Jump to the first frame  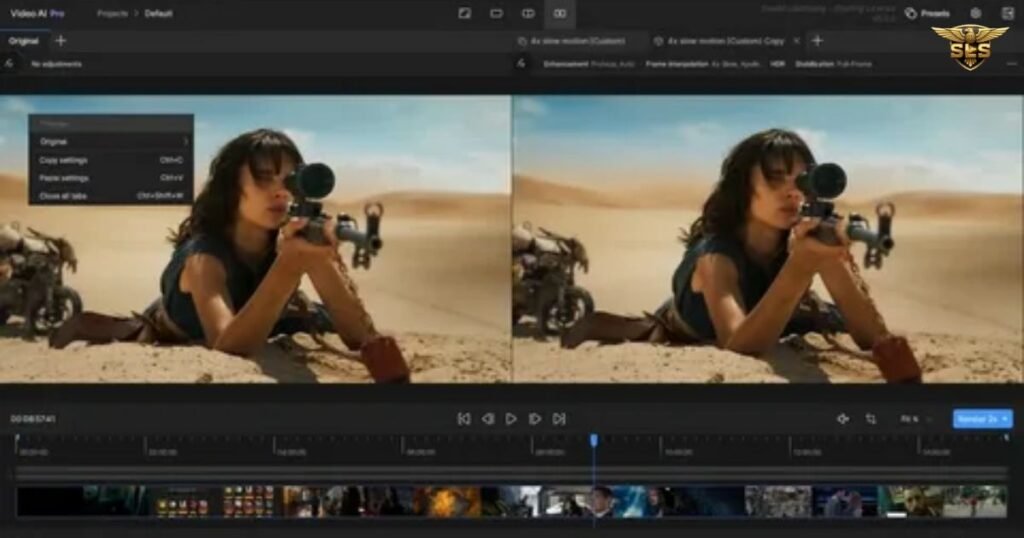[x=464, y=419]
